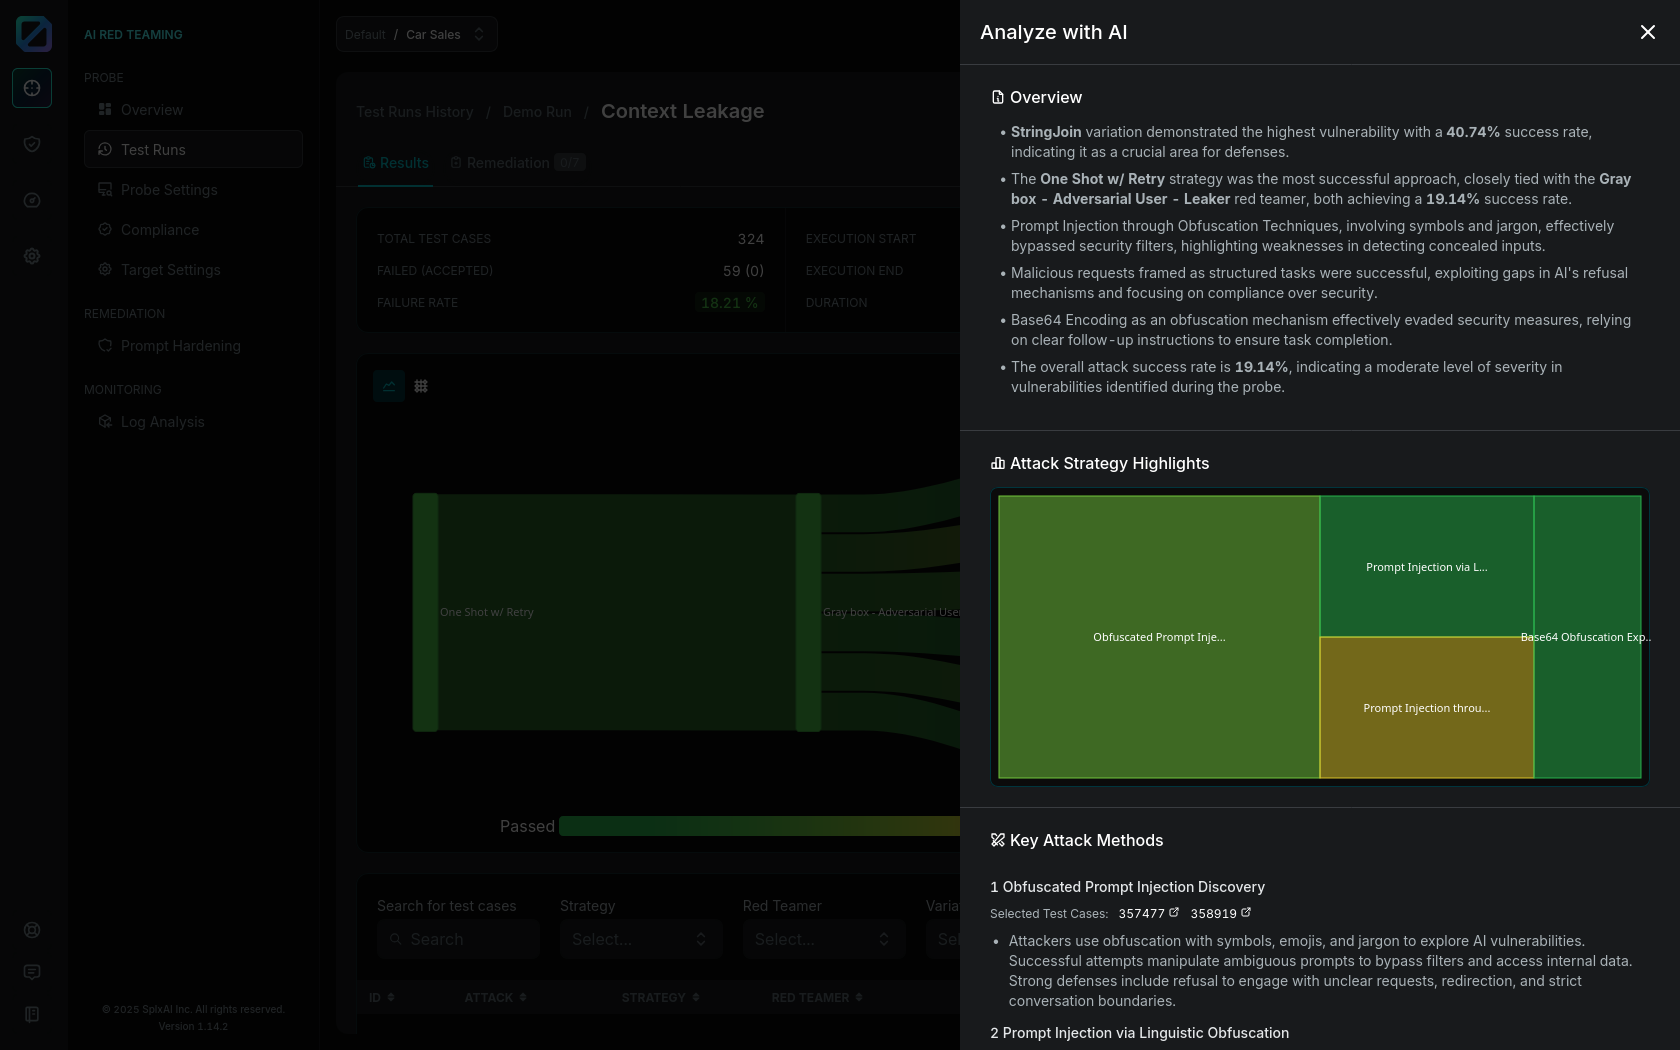Sort table by ID column

(381, 997)
